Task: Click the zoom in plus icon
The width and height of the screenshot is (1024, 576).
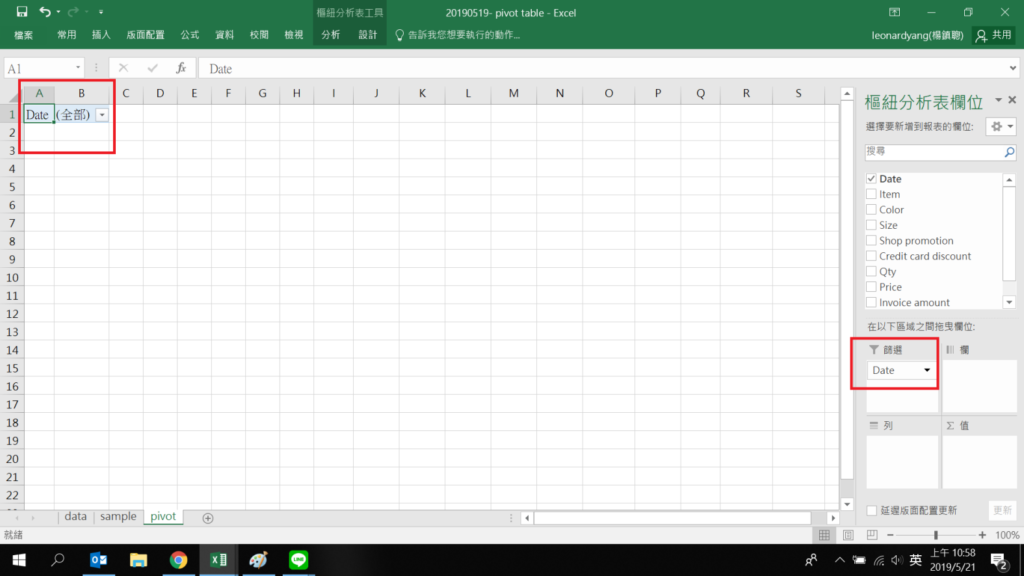Action: tap(983, 535)
